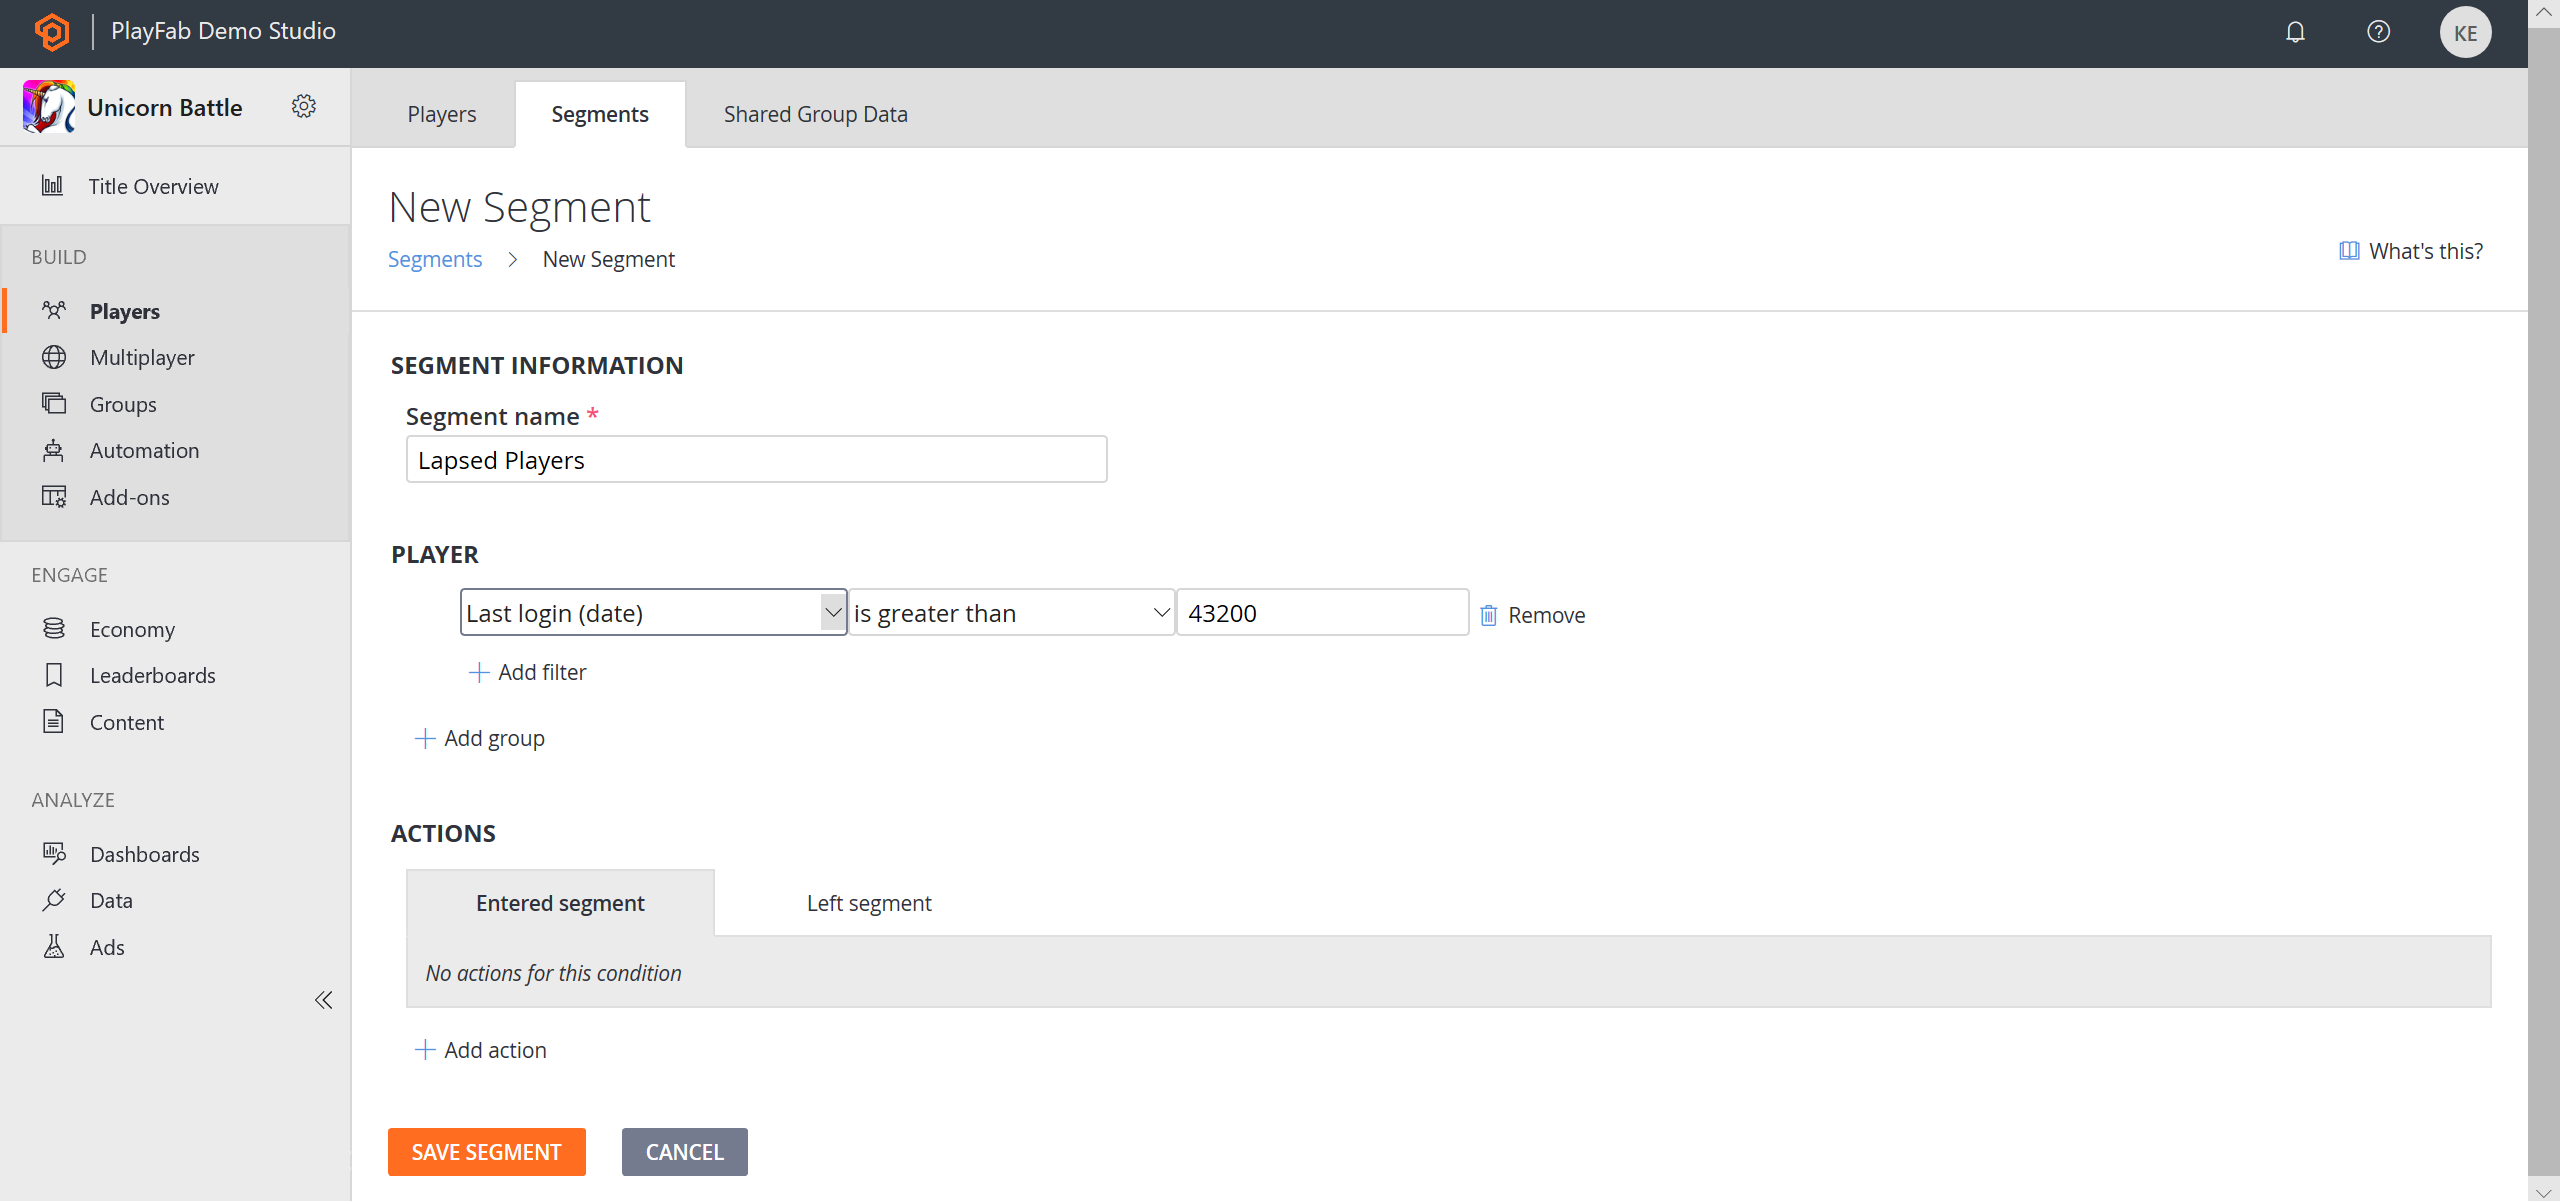The height and width of the screenshot is (1201, 2560).
Task: Click the Dashboards analyze icon
Action: (x=54, y=852)
